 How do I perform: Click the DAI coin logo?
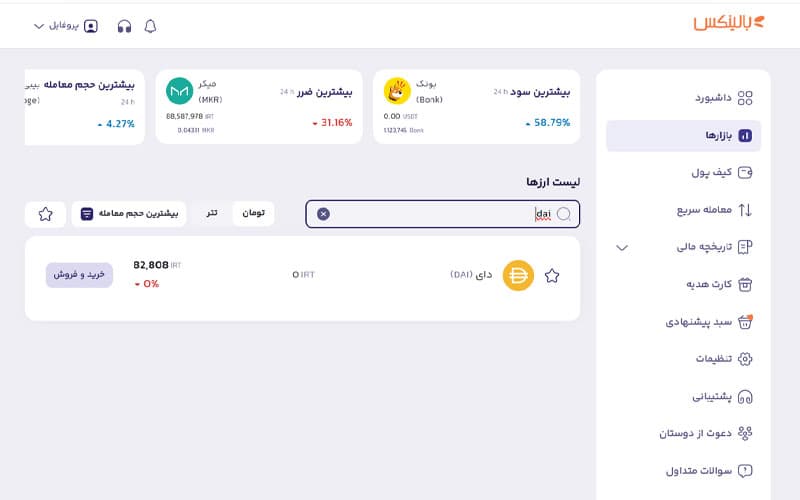click(x=518, y=275)
